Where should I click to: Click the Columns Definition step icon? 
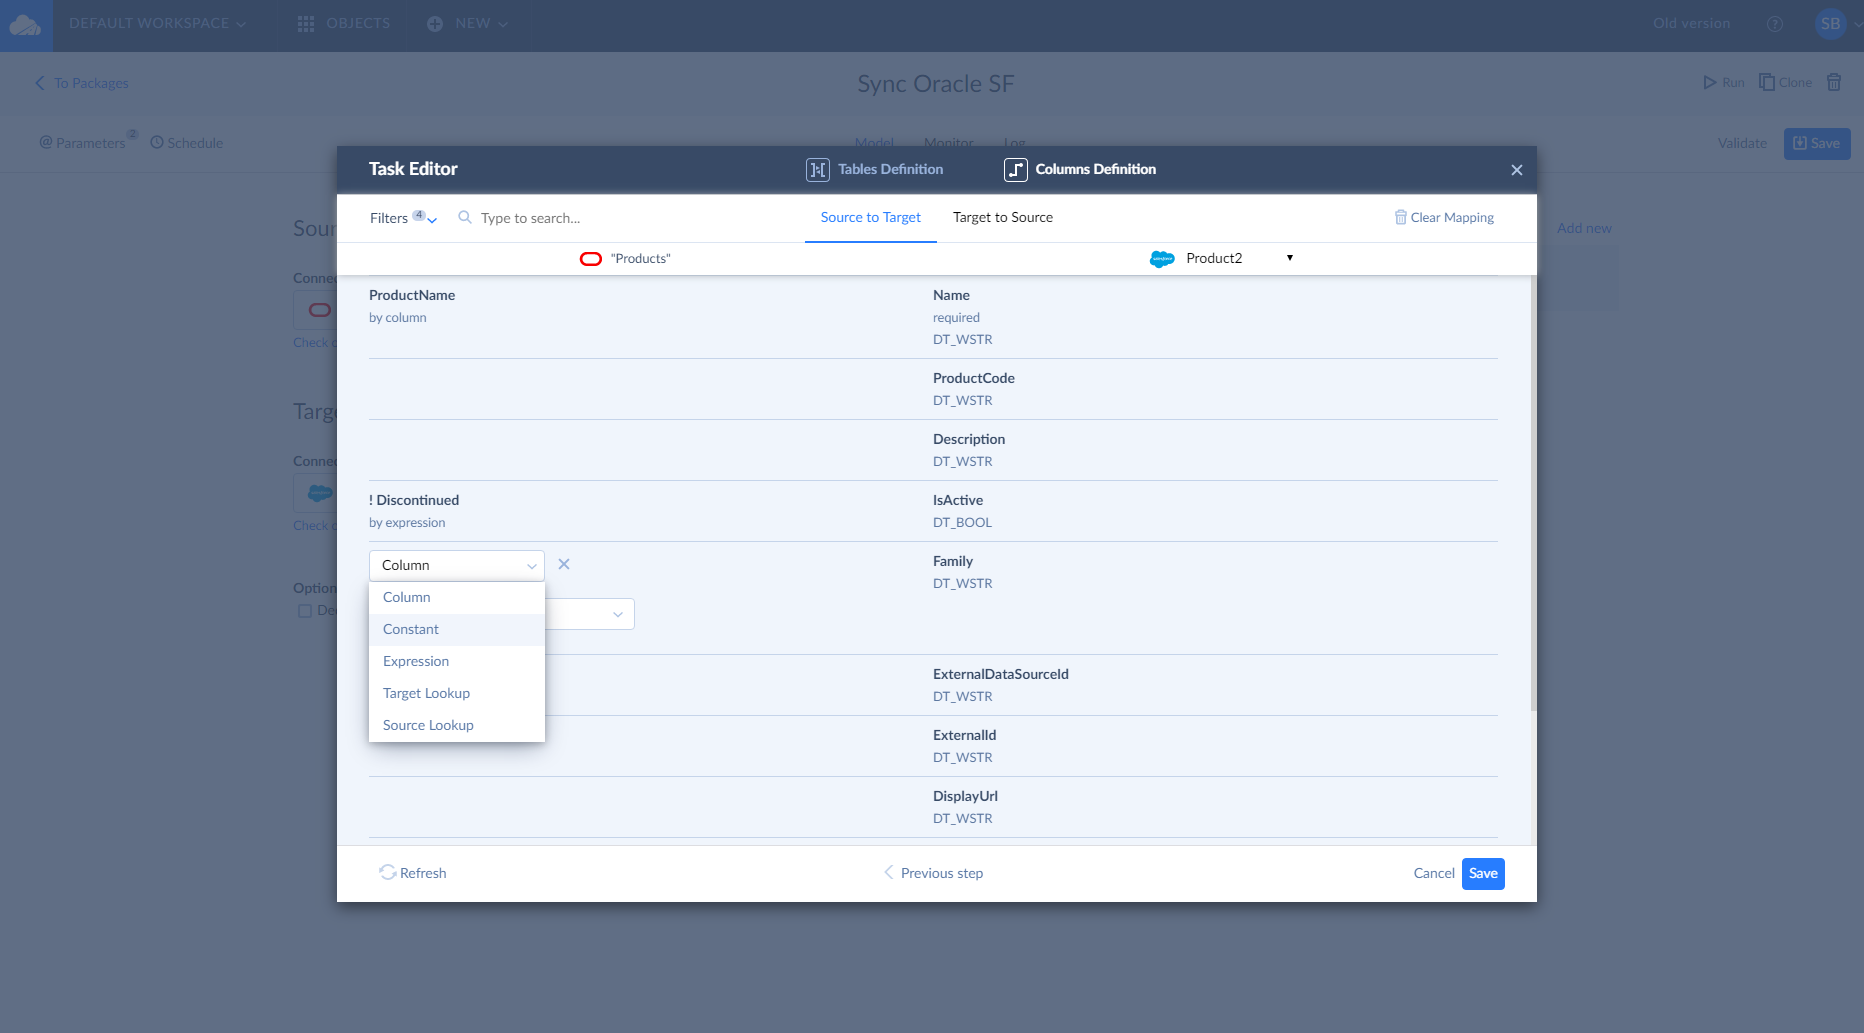click(1016, 170)
